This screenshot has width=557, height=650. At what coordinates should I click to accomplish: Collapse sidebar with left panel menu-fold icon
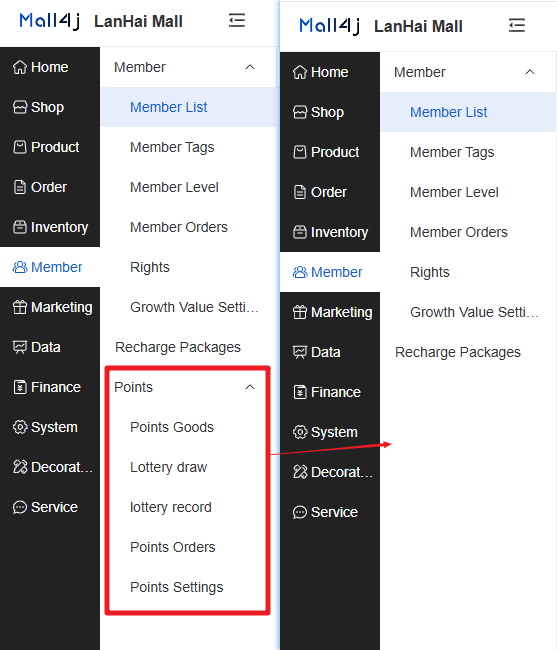pos(237,20)
